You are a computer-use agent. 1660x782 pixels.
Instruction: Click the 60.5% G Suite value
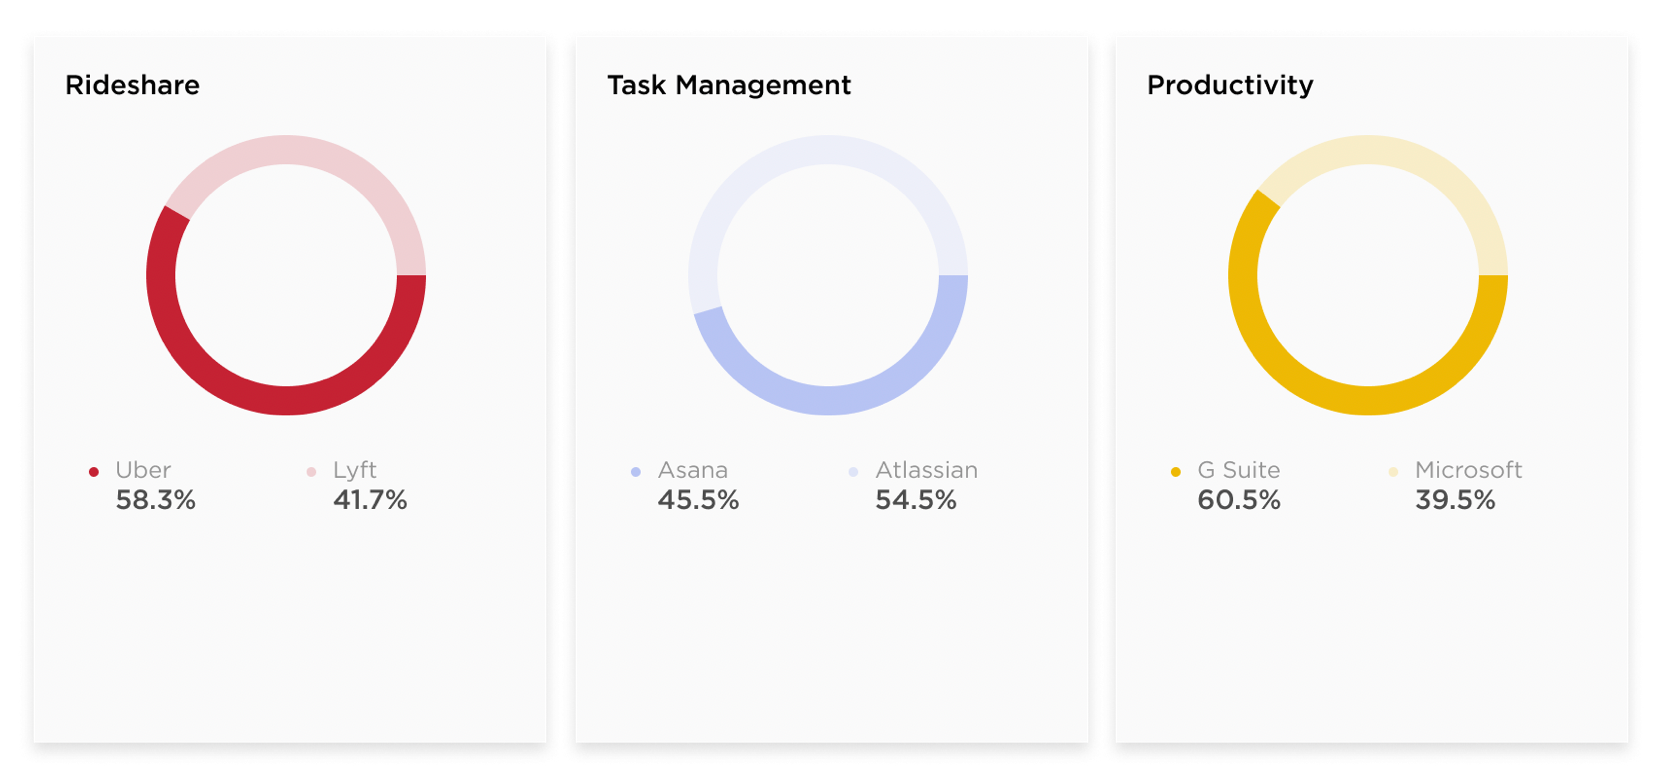1239,500
